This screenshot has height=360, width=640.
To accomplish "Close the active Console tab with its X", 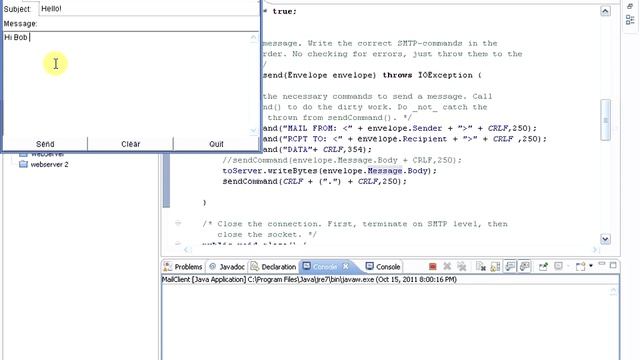I will [346, 267].
